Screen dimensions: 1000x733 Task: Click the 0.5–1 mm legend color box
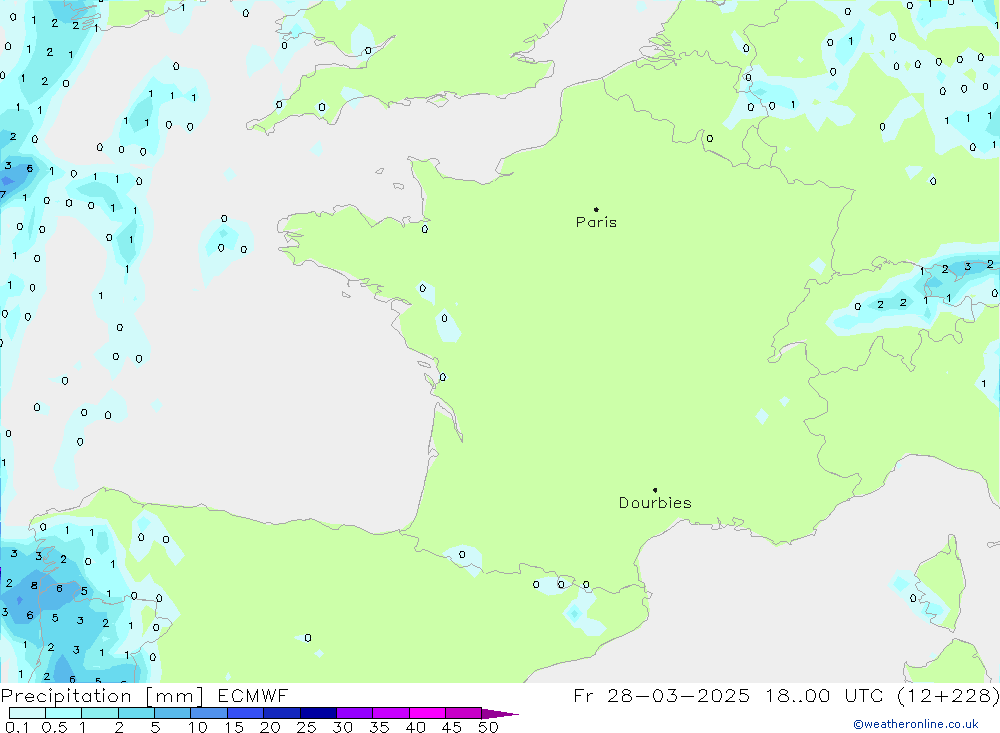[63, 713]
